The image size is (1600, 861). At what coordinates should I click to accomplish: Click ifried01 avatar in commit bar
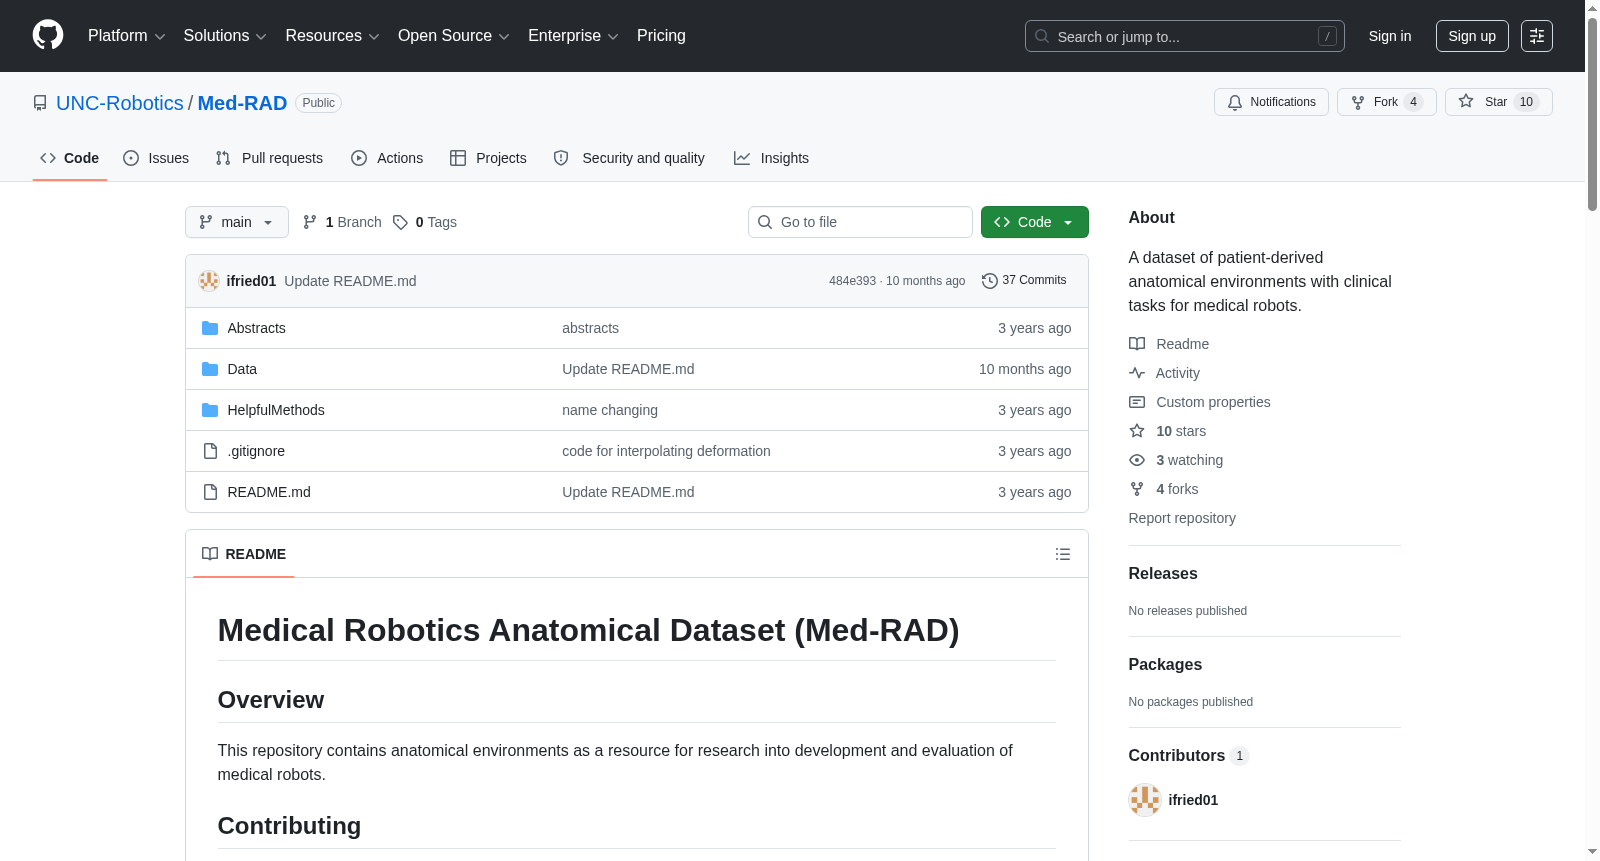(x=208, y=281)
